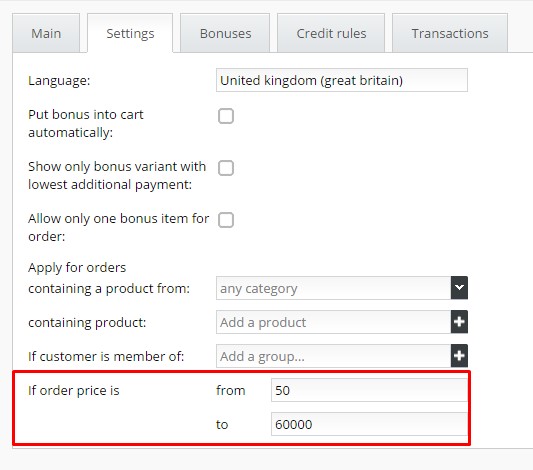The height and width of the screenshot is (470, 533).
Task: Click the plus icon next to Add a product
Action: click(459, 321)
